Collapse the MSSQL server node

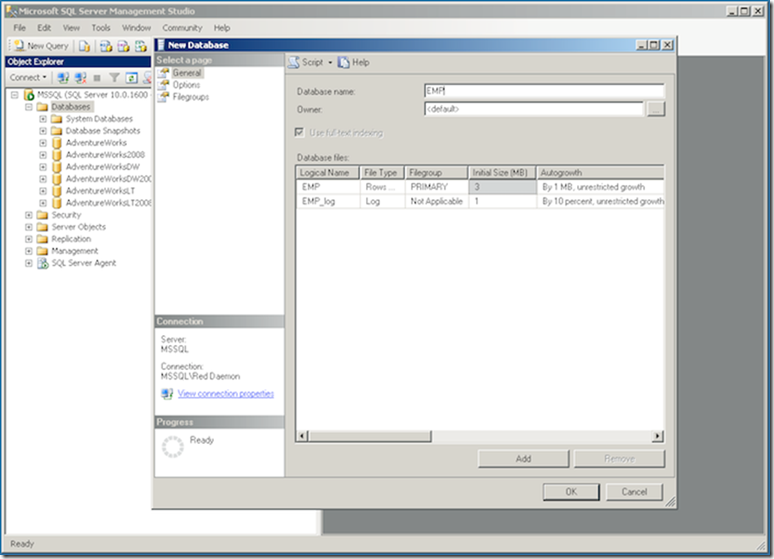point(15,94)
